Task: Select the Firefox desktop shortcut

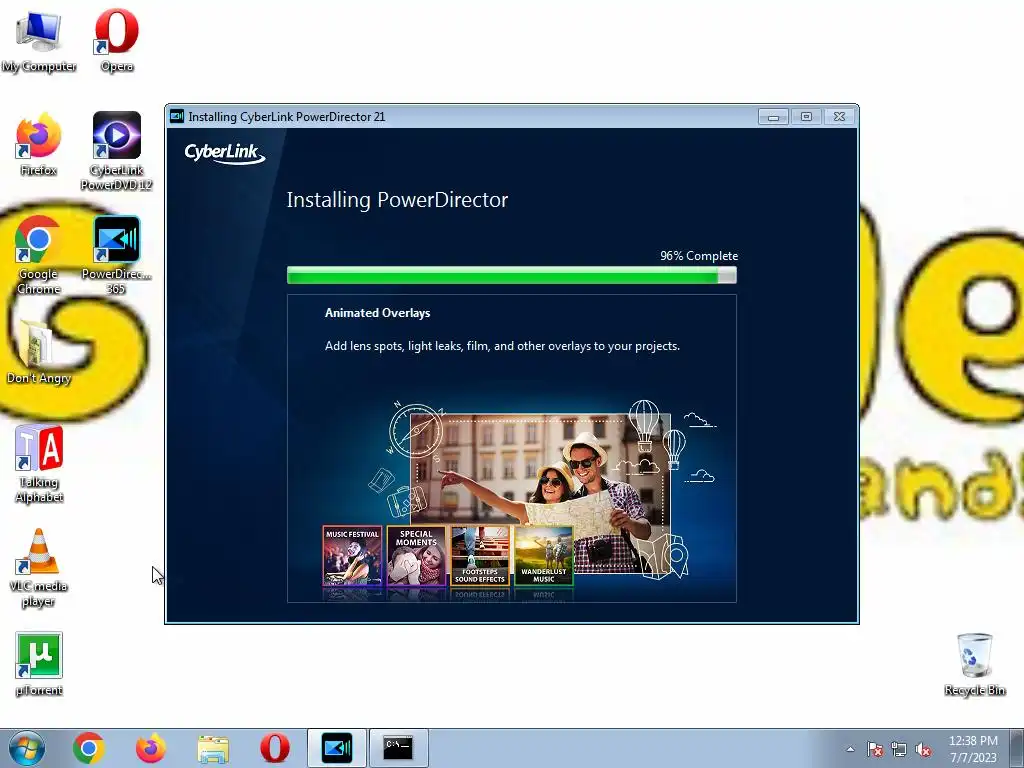Action: (x=39, y=145)
